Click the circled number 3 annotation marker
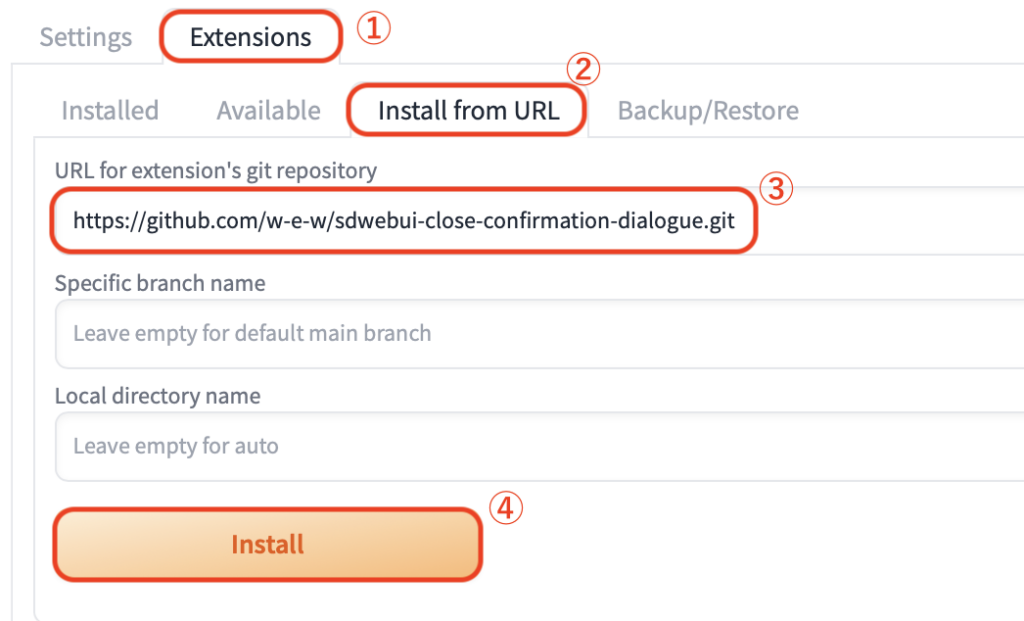Screen dimensions: 1024x621 tap(776, 189)
